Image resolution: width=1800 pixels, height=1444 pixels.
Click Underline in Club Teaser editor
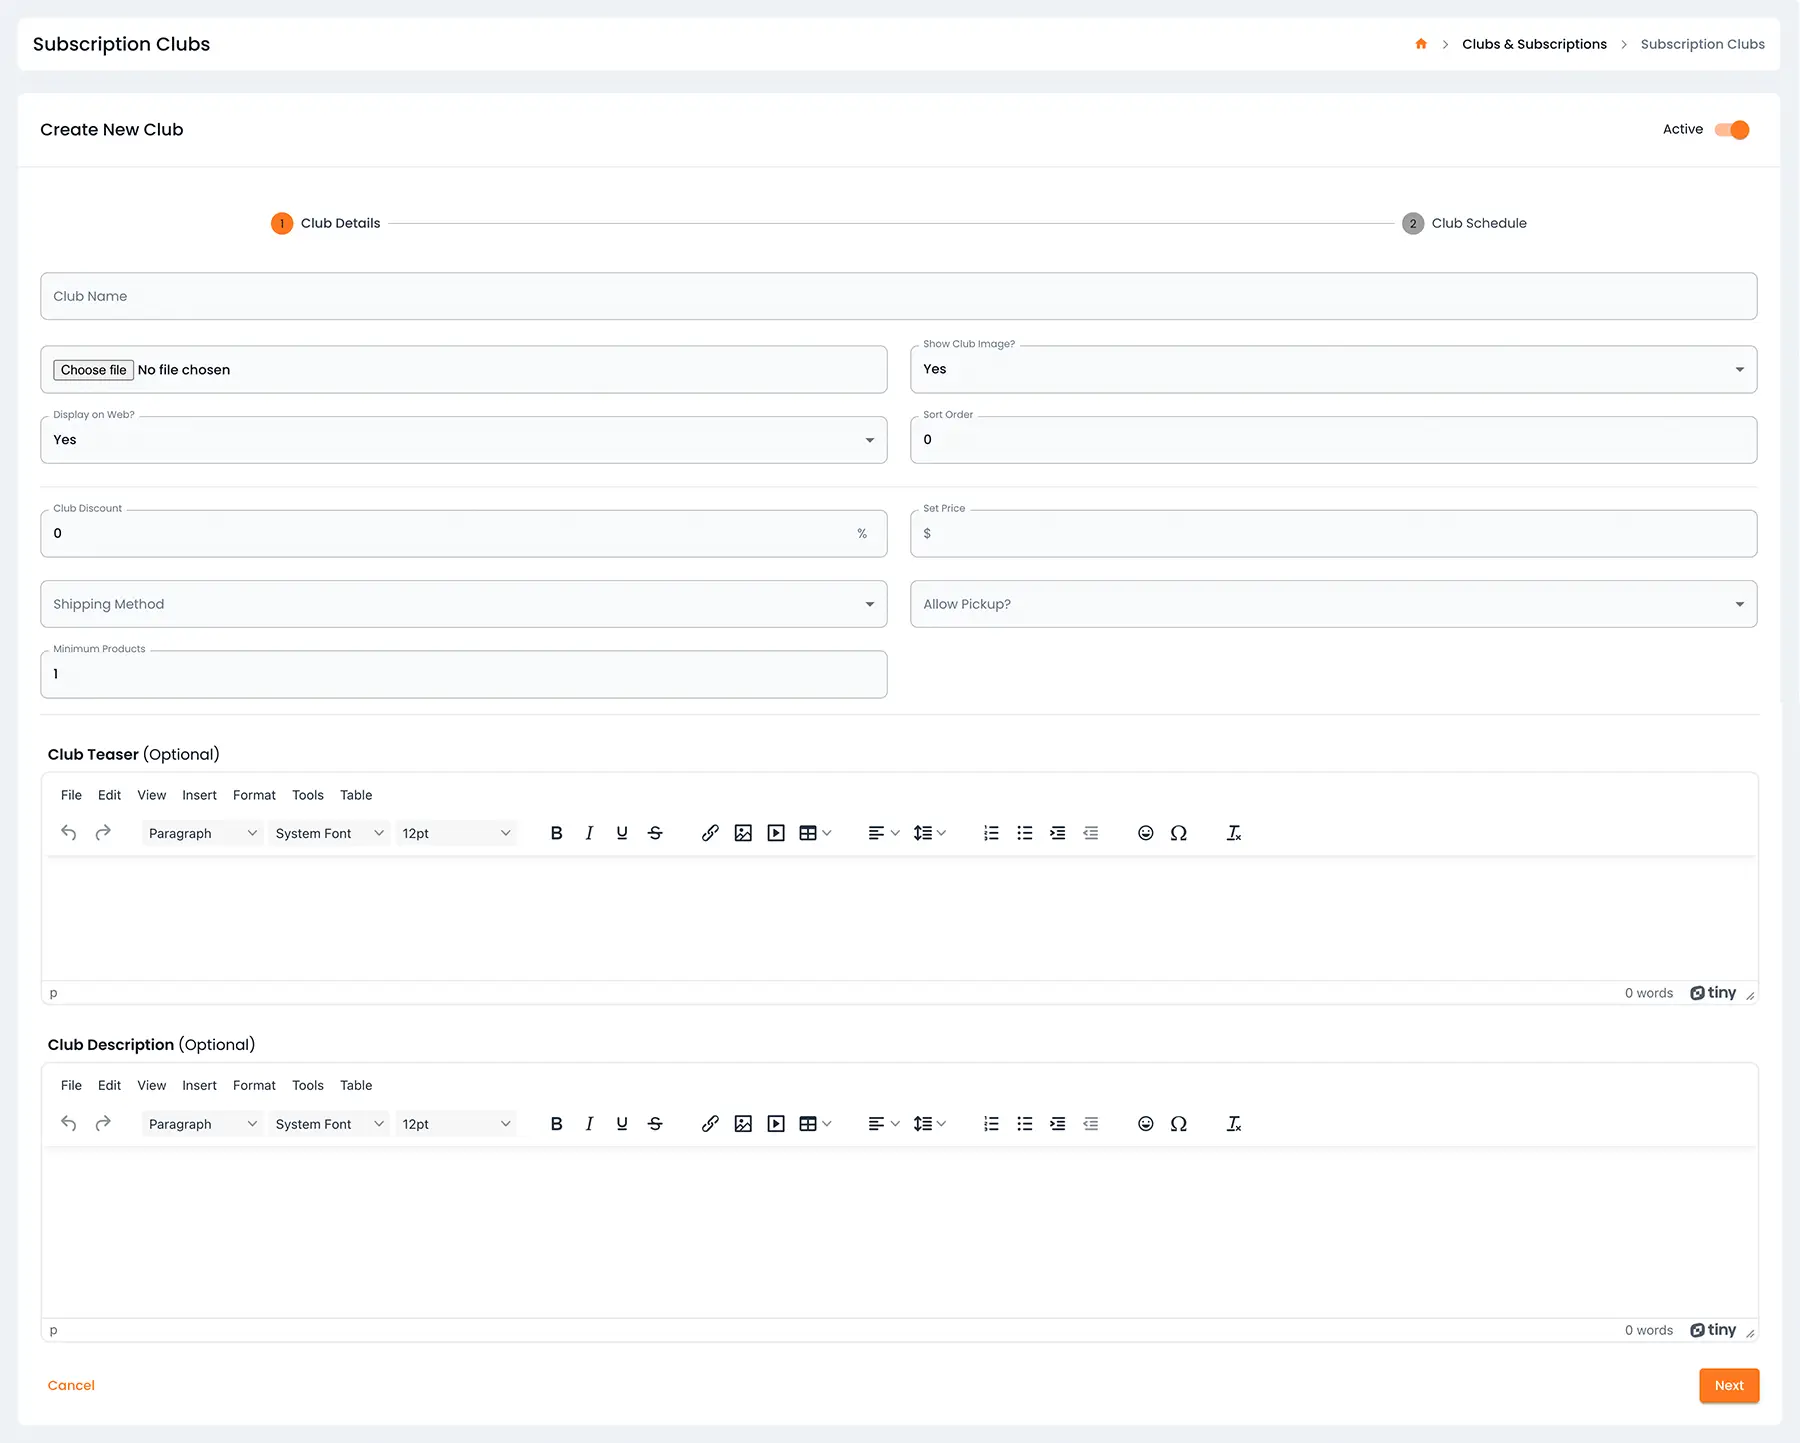click(x=622, y=833)
